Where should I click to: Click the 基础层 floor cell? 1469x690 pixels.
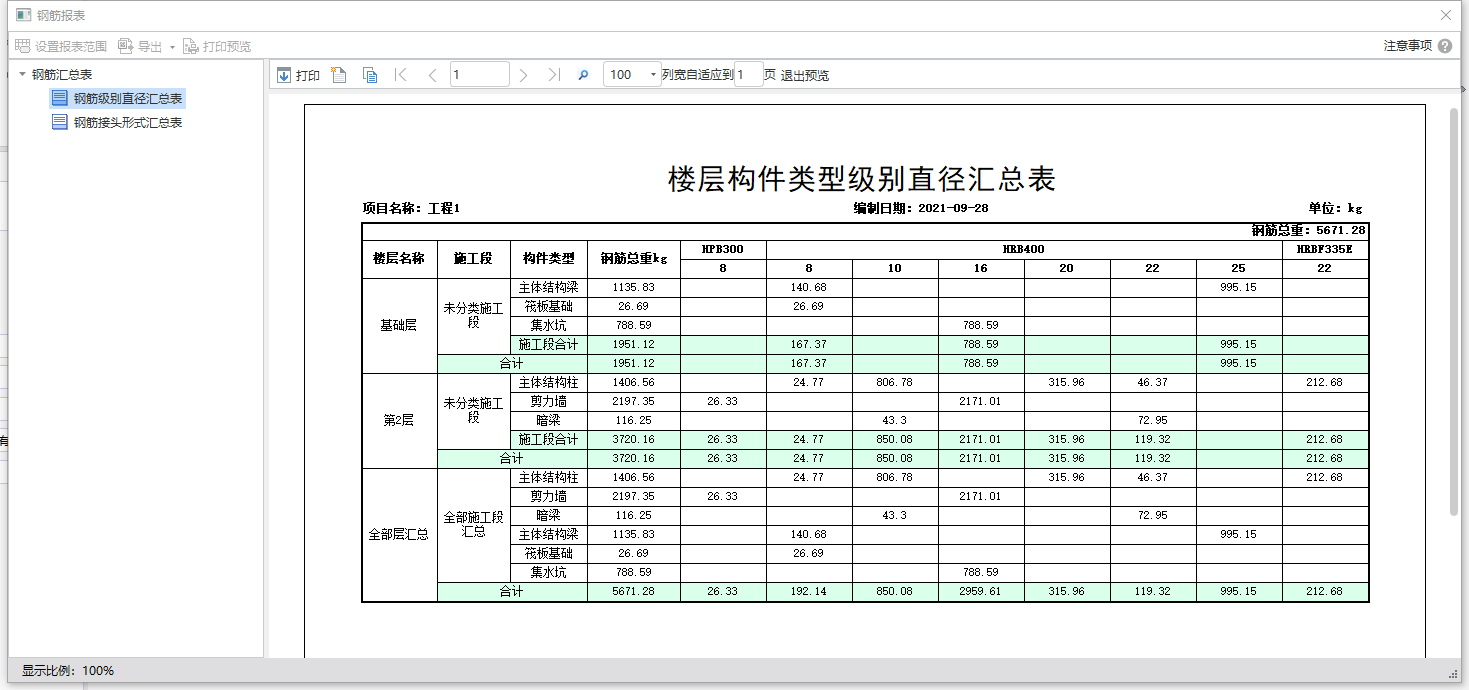(x=399, y=325)
